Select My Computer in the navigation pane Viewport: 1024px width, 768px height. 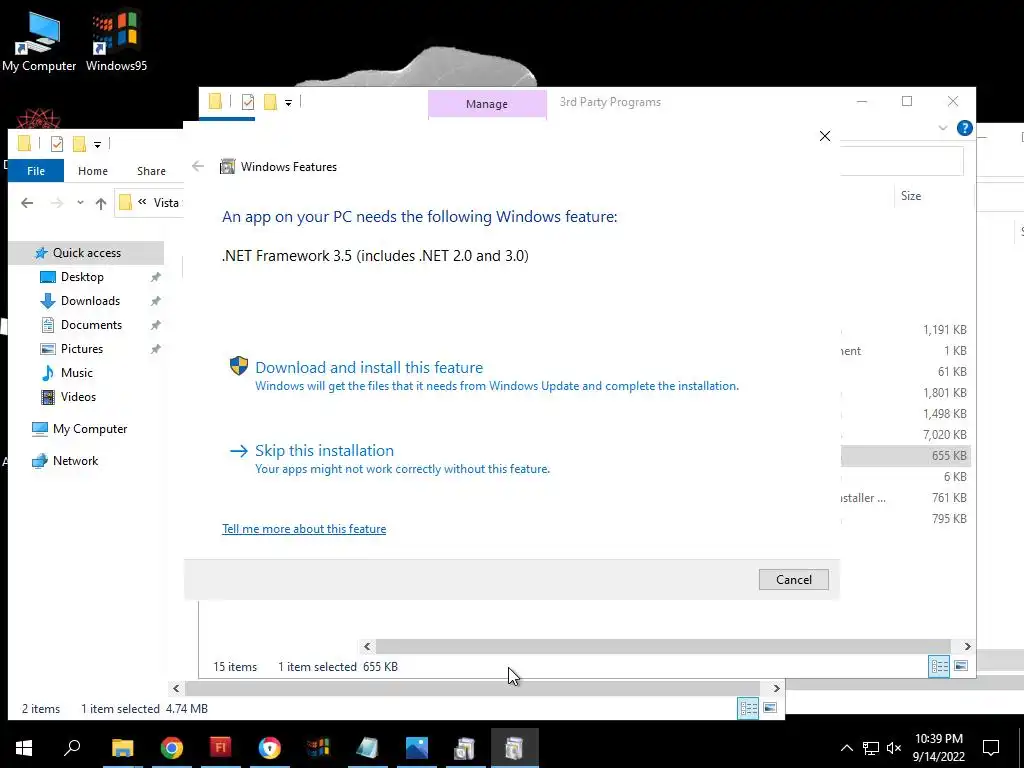click(x=89, y=429)
